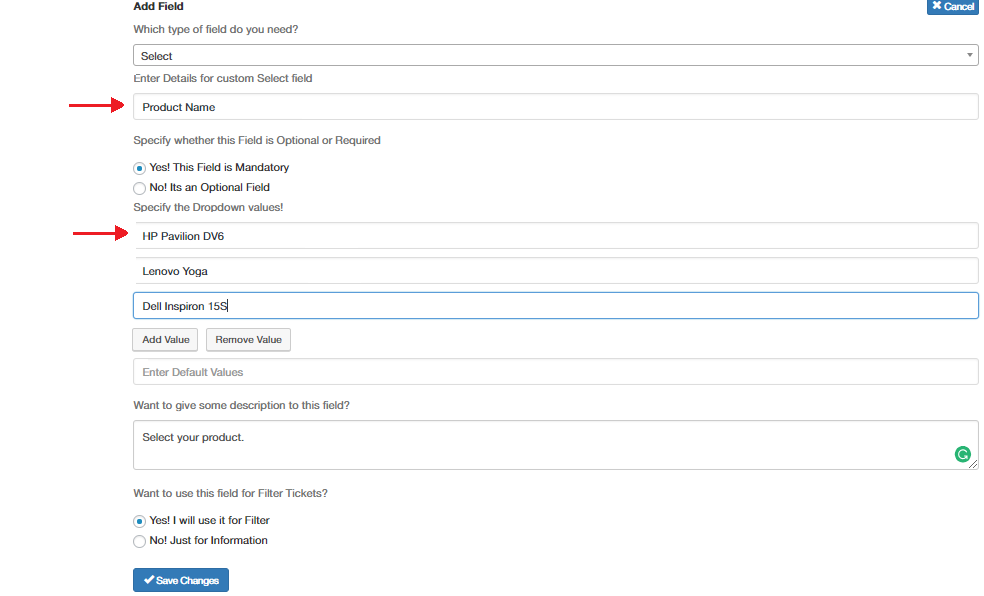Click the Add Value button

click(165, 339)
